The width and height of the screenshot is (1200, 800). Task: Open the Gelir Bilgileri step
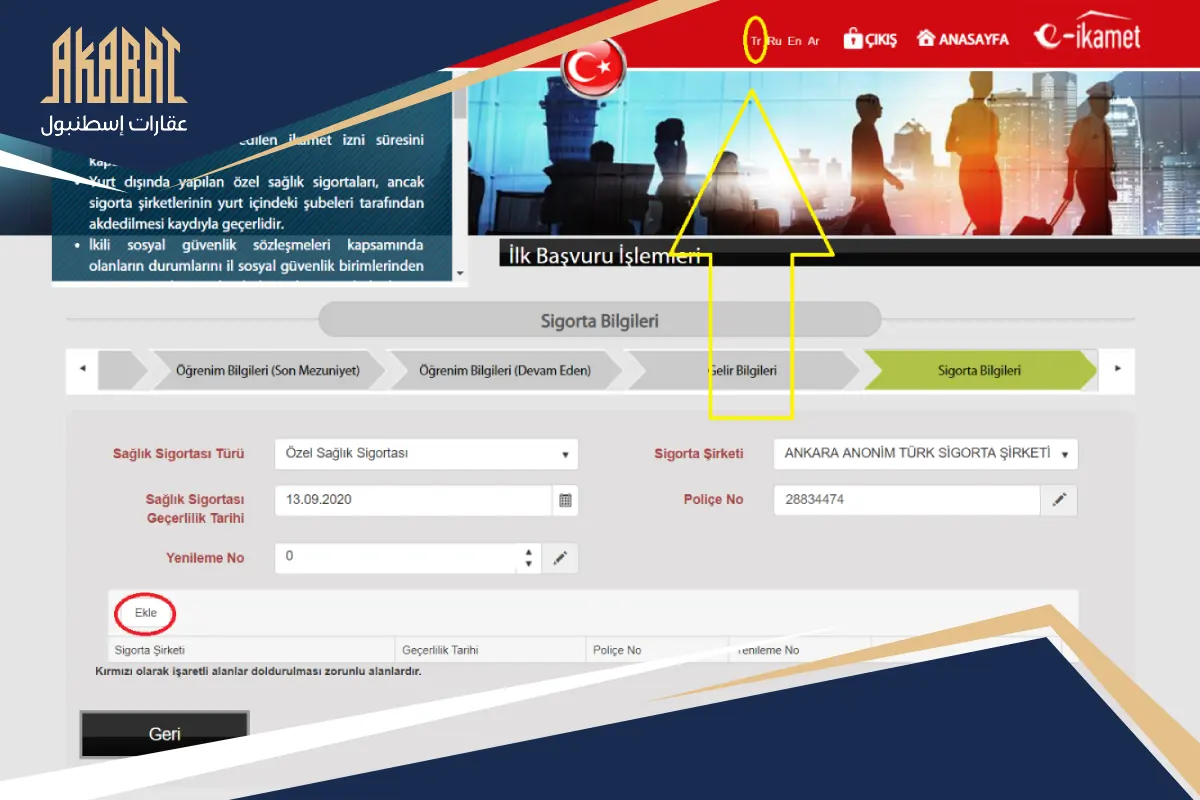tap(742, 370)
